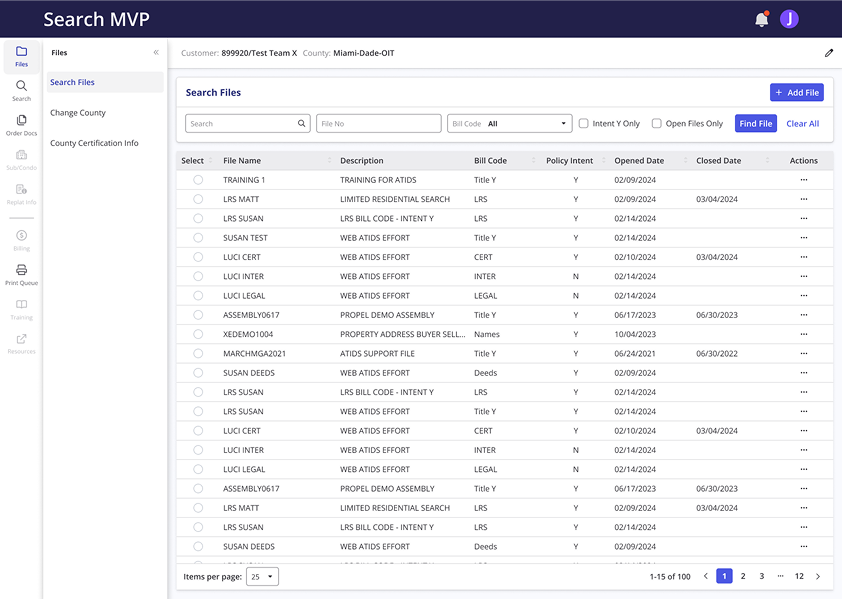Enable the Intent Y Only checkbox

click(x=584, y=124)
